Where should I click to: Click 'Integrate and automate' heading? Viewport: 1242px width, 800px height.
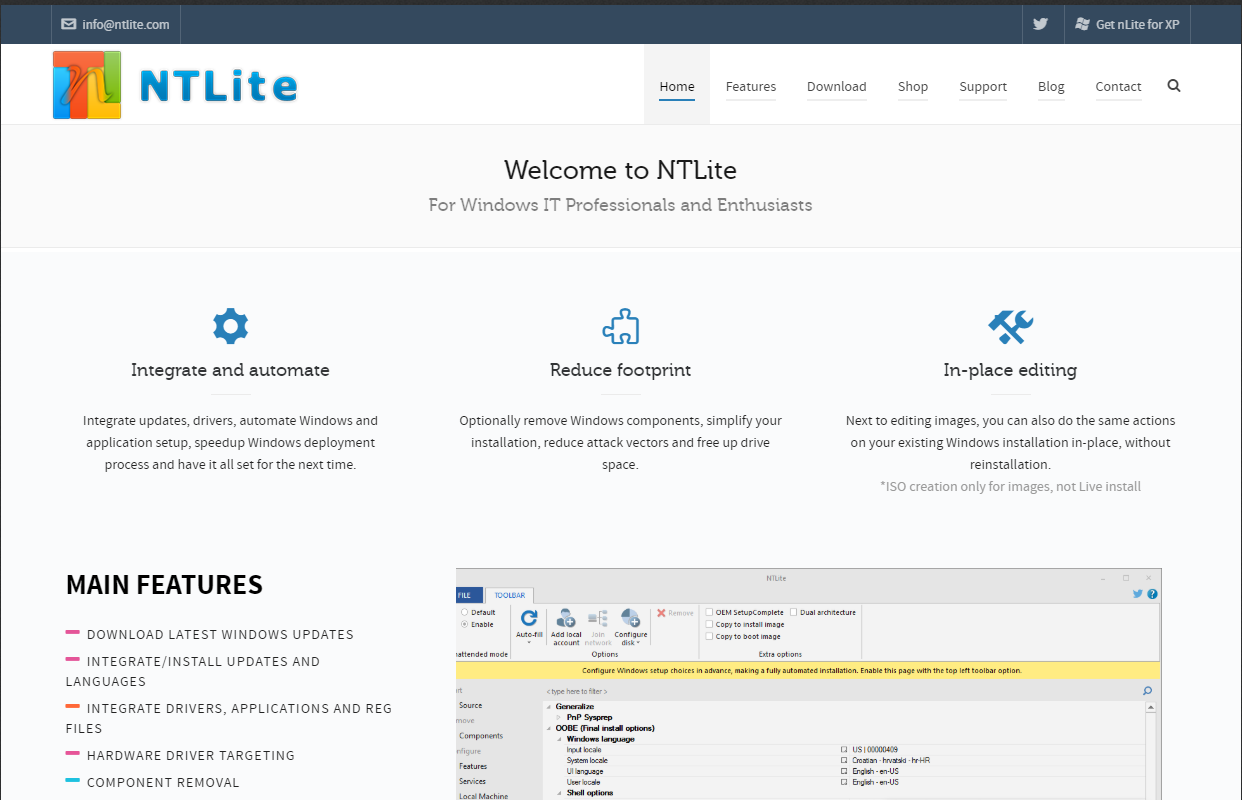tap(230, 370)
